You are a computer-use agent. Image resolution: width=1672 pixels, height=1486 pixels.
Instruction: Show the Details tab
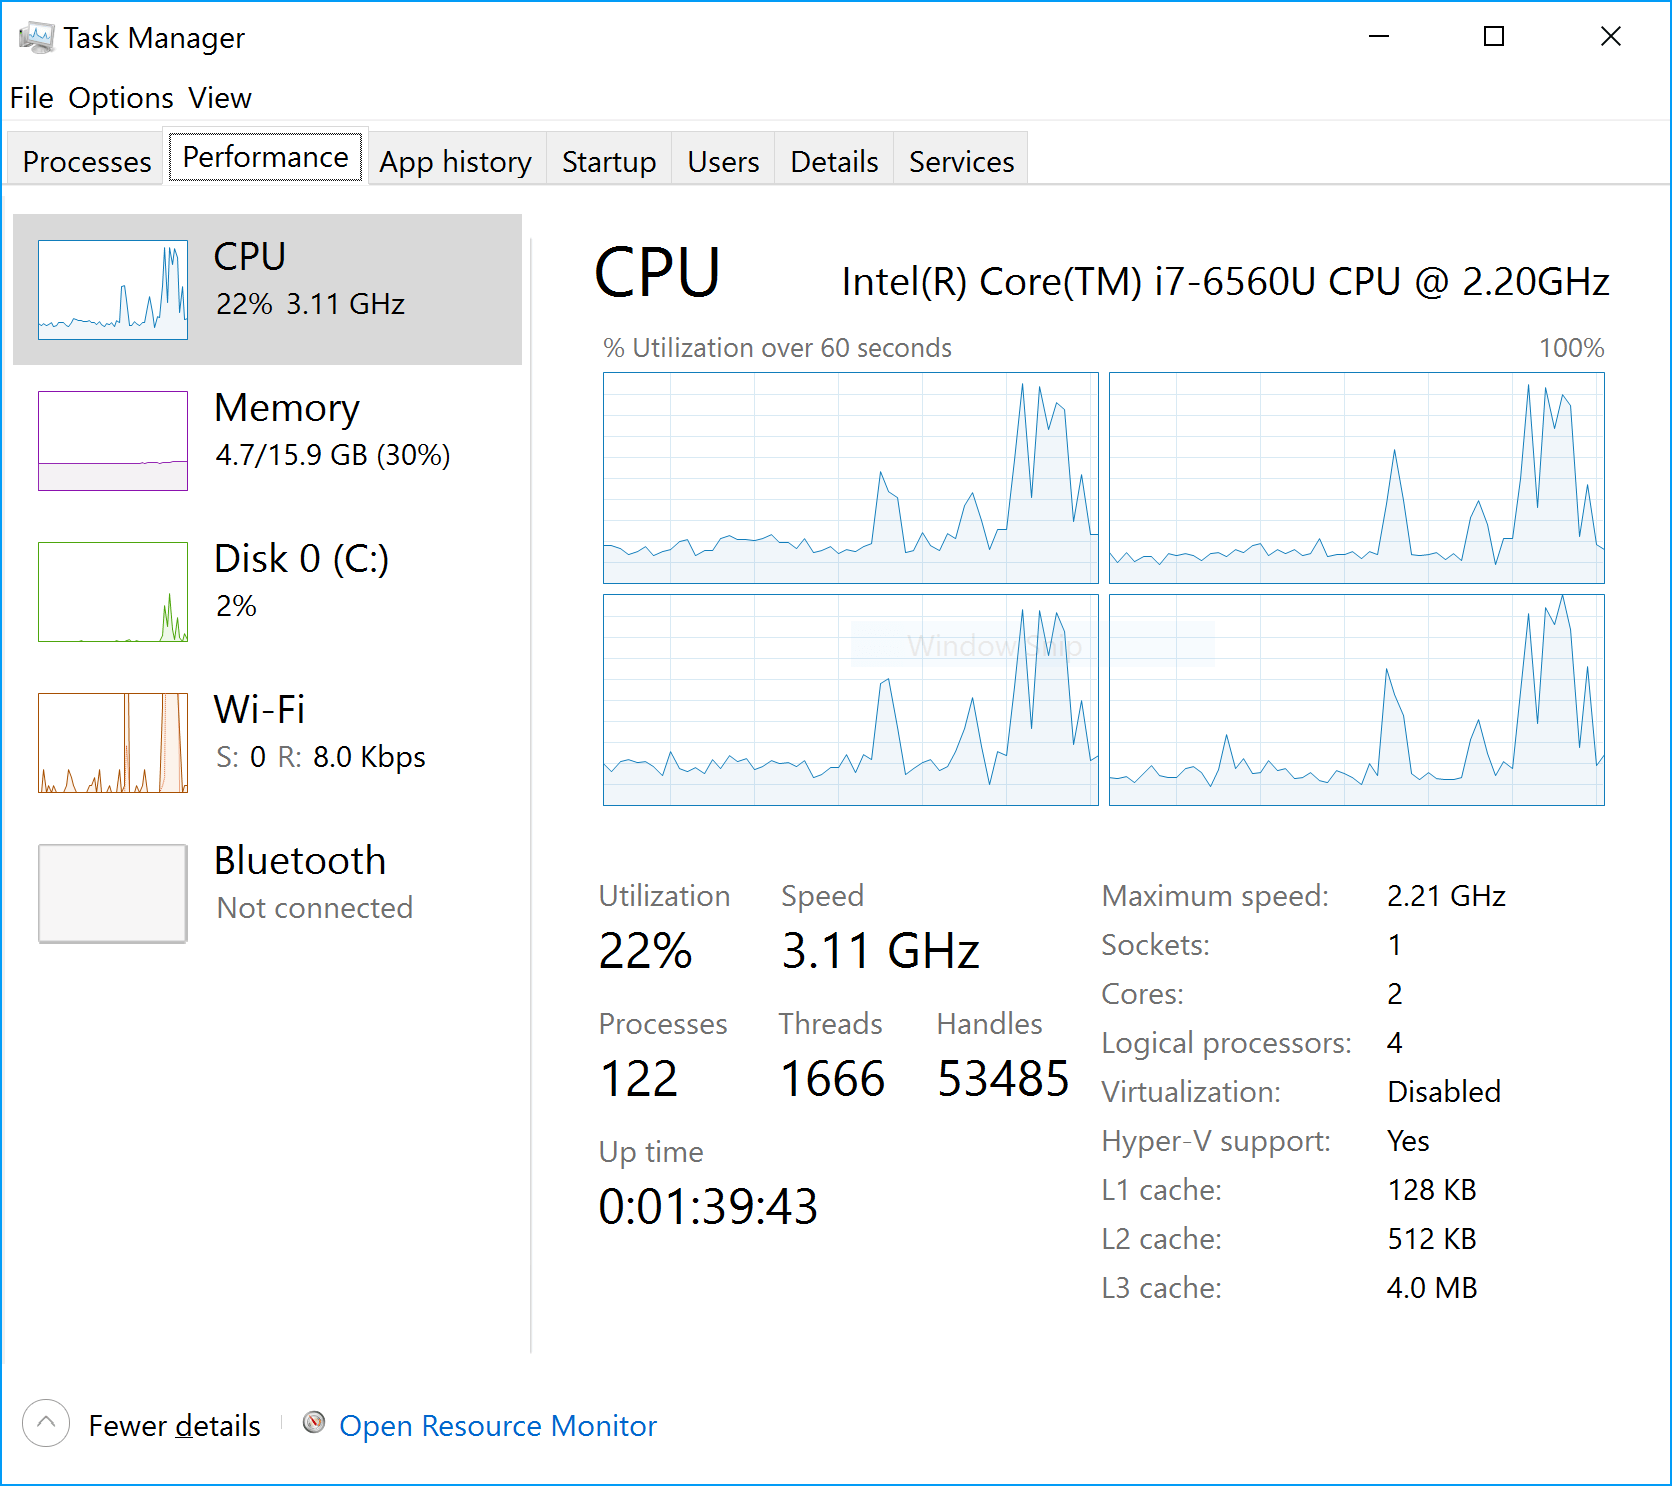[834, 160]
